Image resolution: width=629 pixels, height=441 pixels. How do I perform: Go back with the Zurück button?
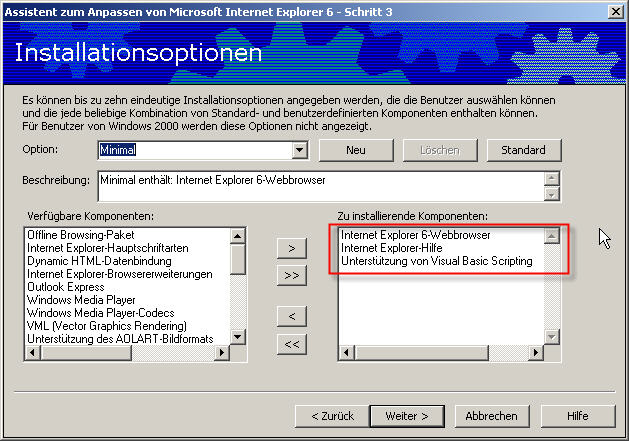pos(332,416)
